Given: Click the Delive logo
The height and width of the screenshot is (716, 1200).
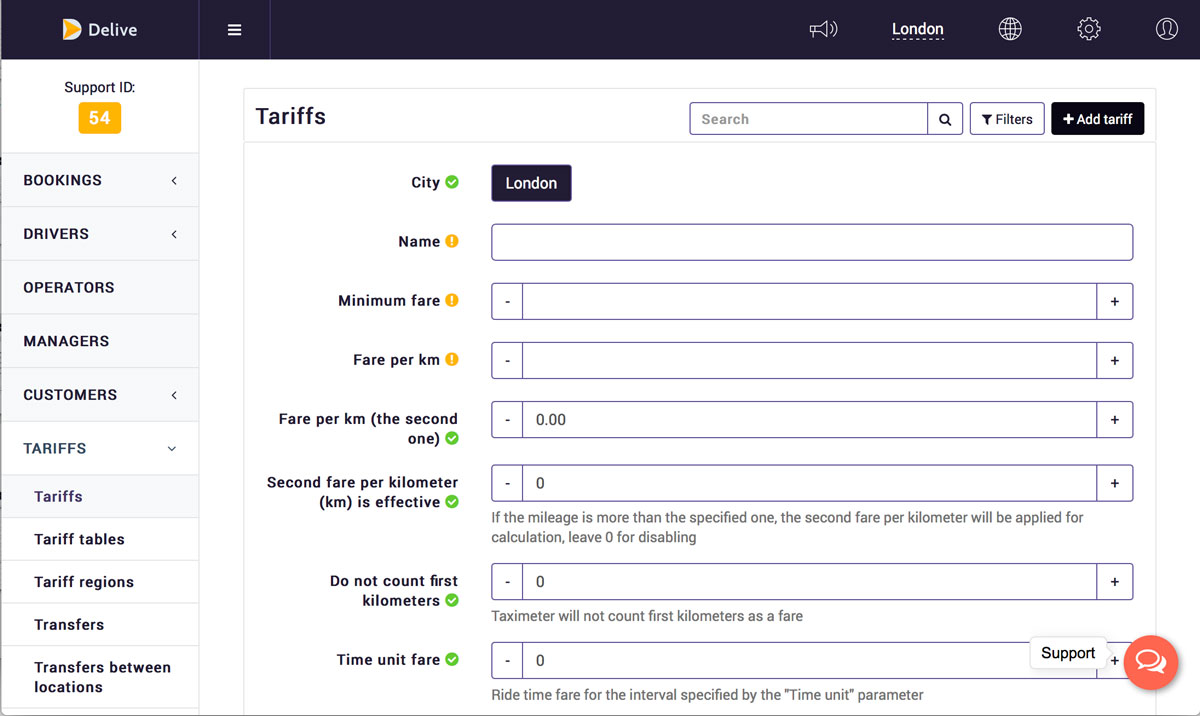Looking at the screenshot, I should coord(100,30).
